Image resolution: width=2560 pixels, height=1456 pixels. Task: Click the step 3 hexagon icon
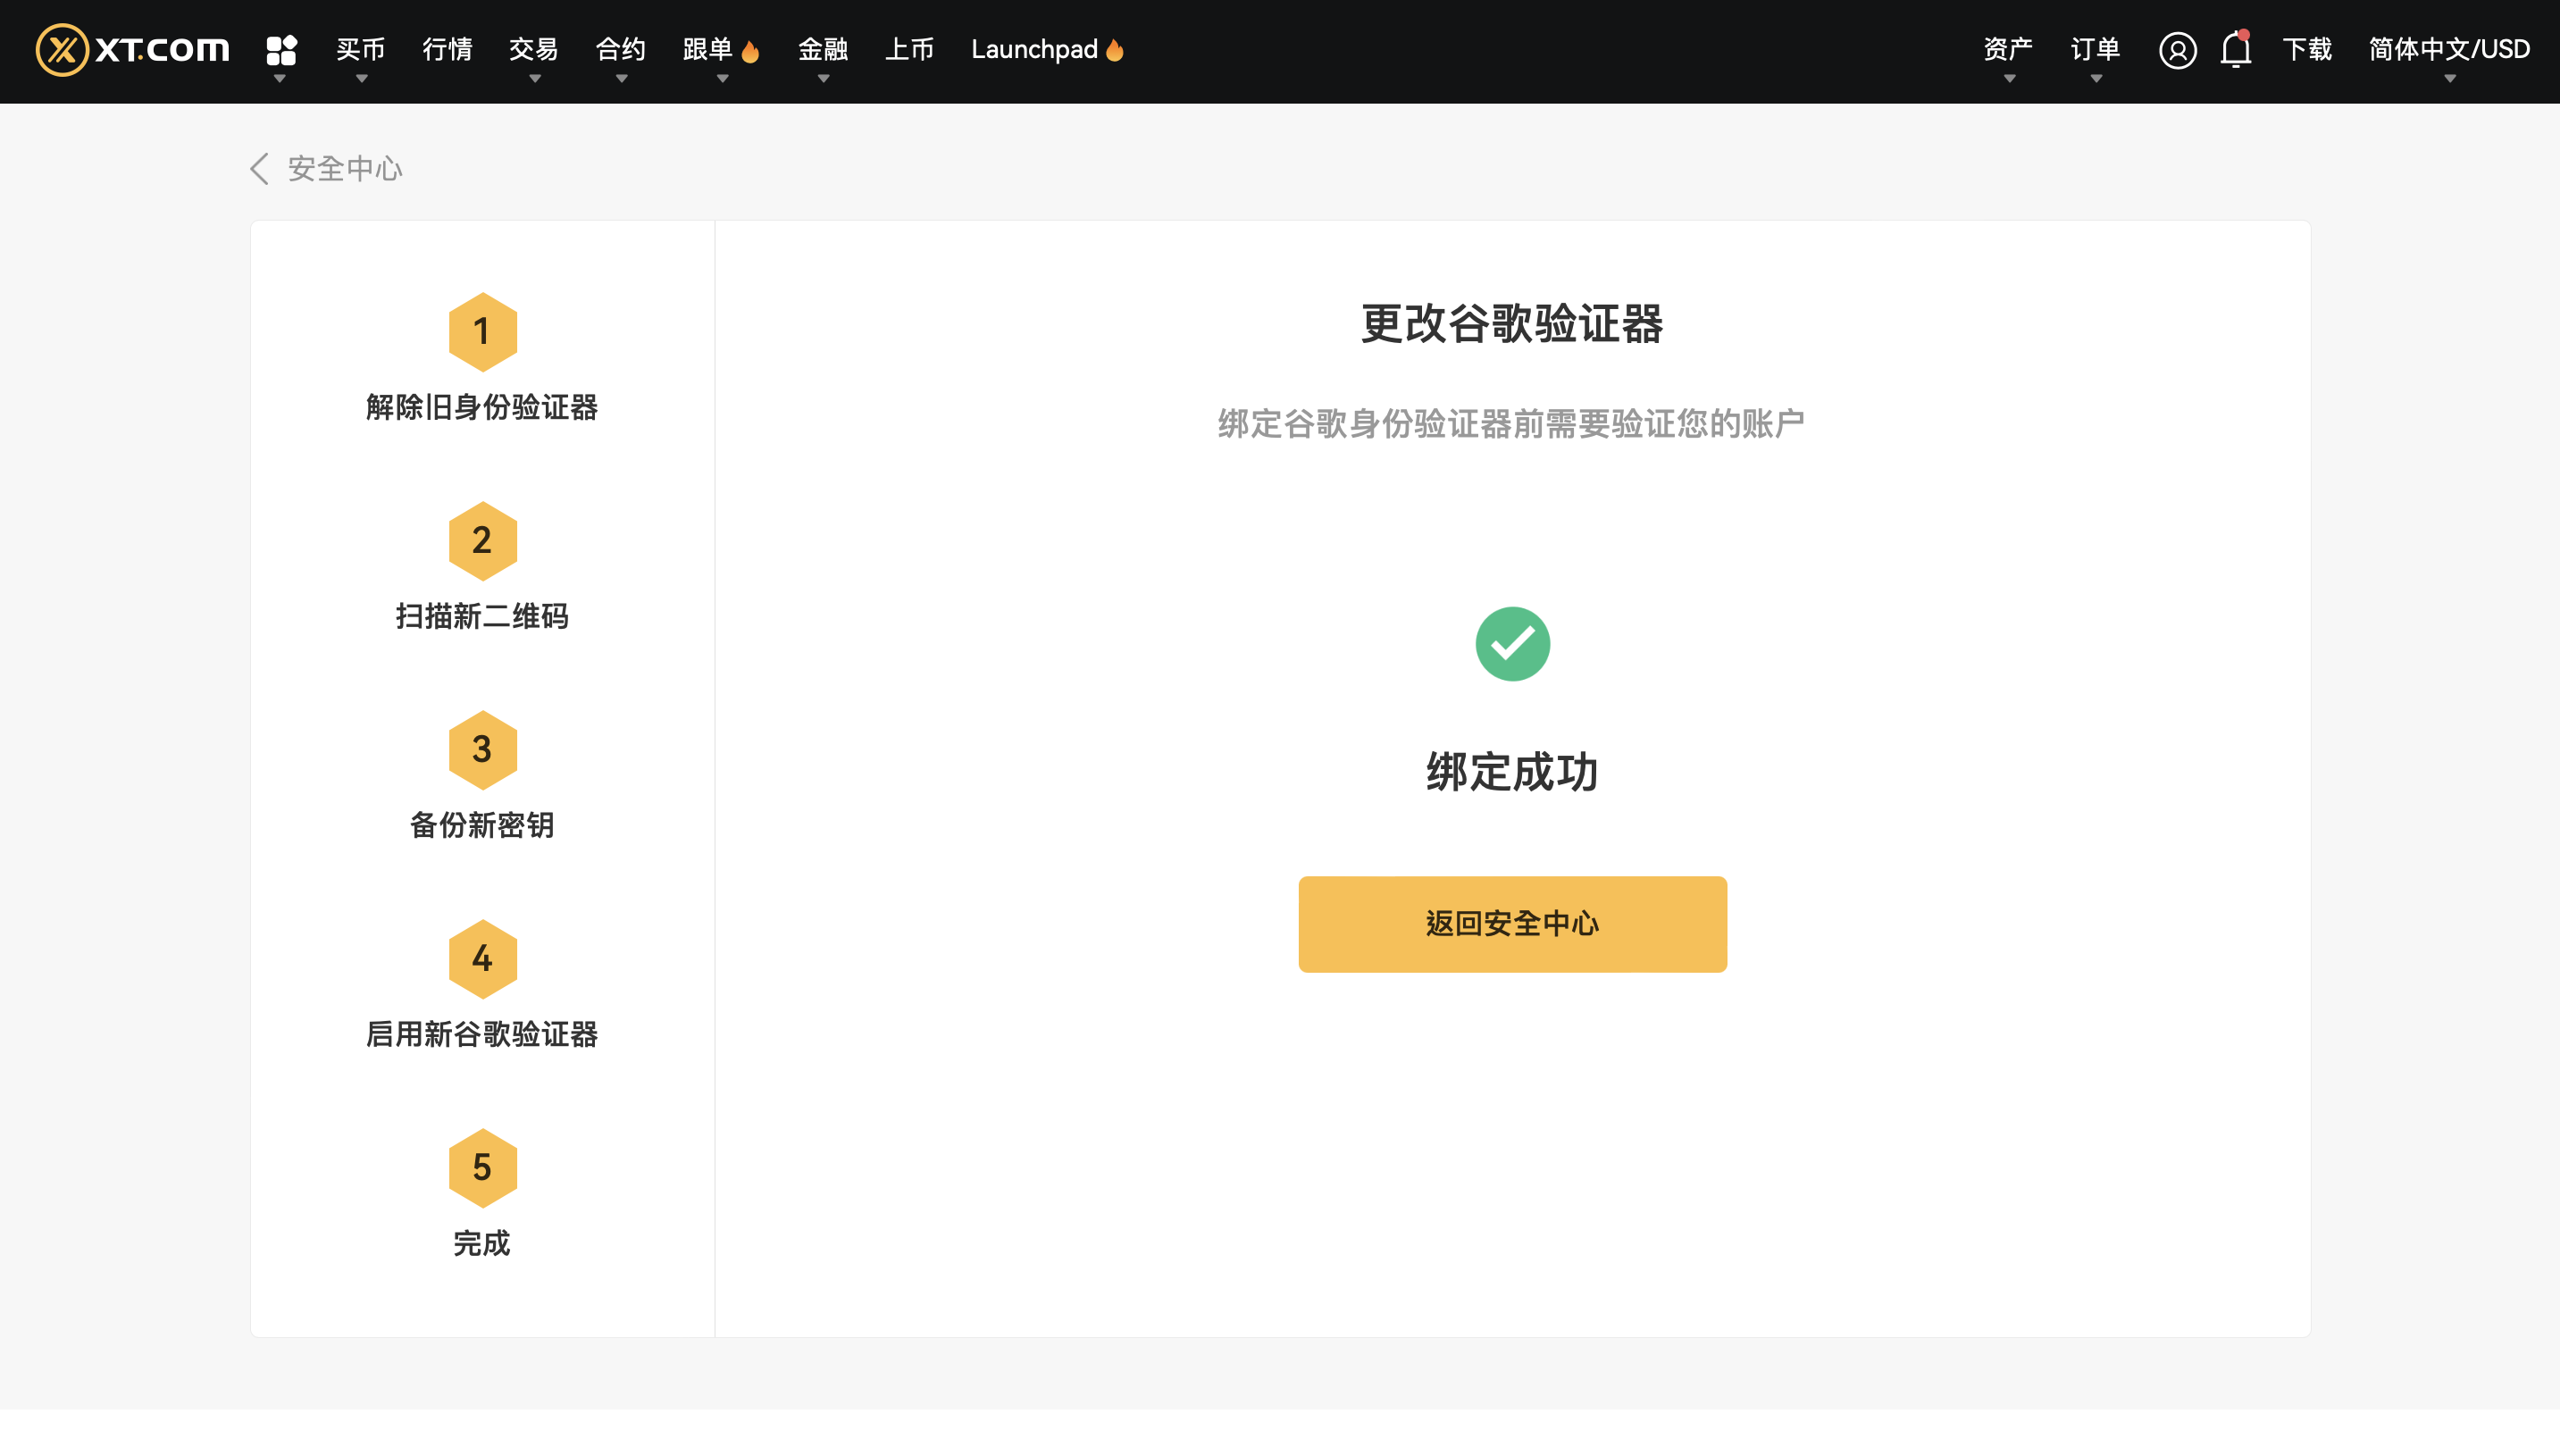482,750
